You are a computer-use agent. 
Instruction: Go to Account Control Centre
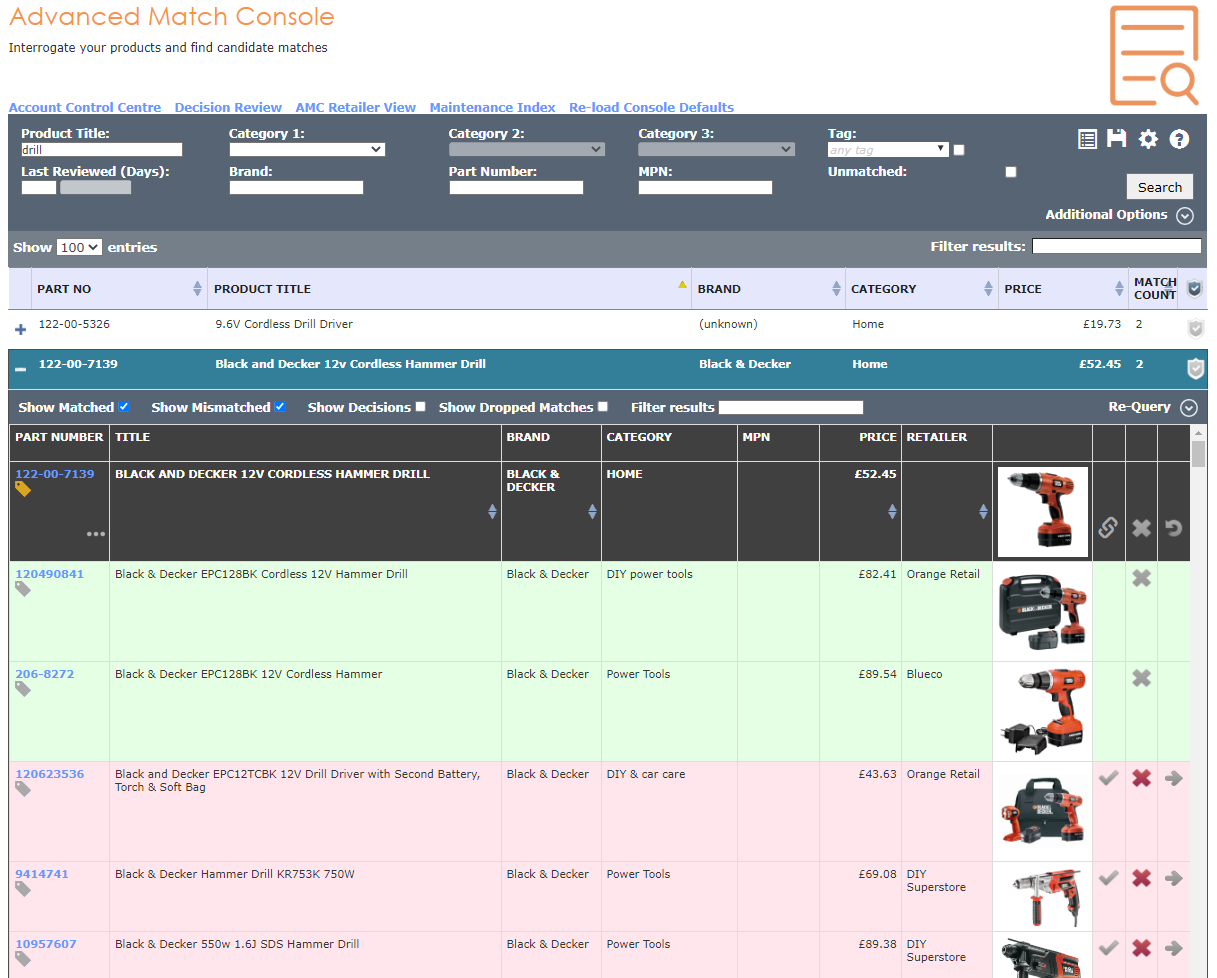click(85, 107)
